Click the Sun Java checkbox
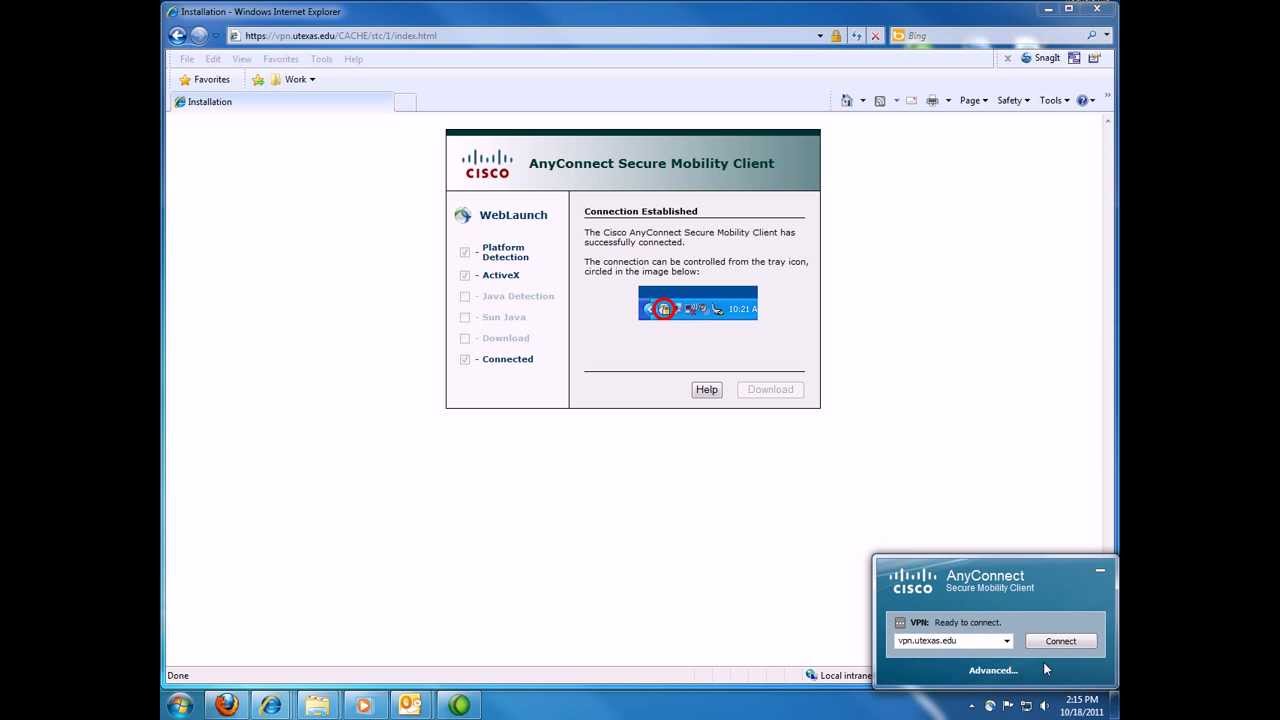Screen dimensions: 1280x720 tap(465, 317)
